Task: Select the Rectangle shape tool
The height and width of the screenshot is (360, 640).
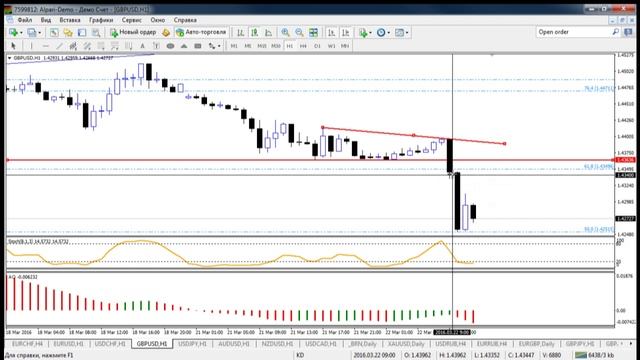Action: [x=198, y=46]
